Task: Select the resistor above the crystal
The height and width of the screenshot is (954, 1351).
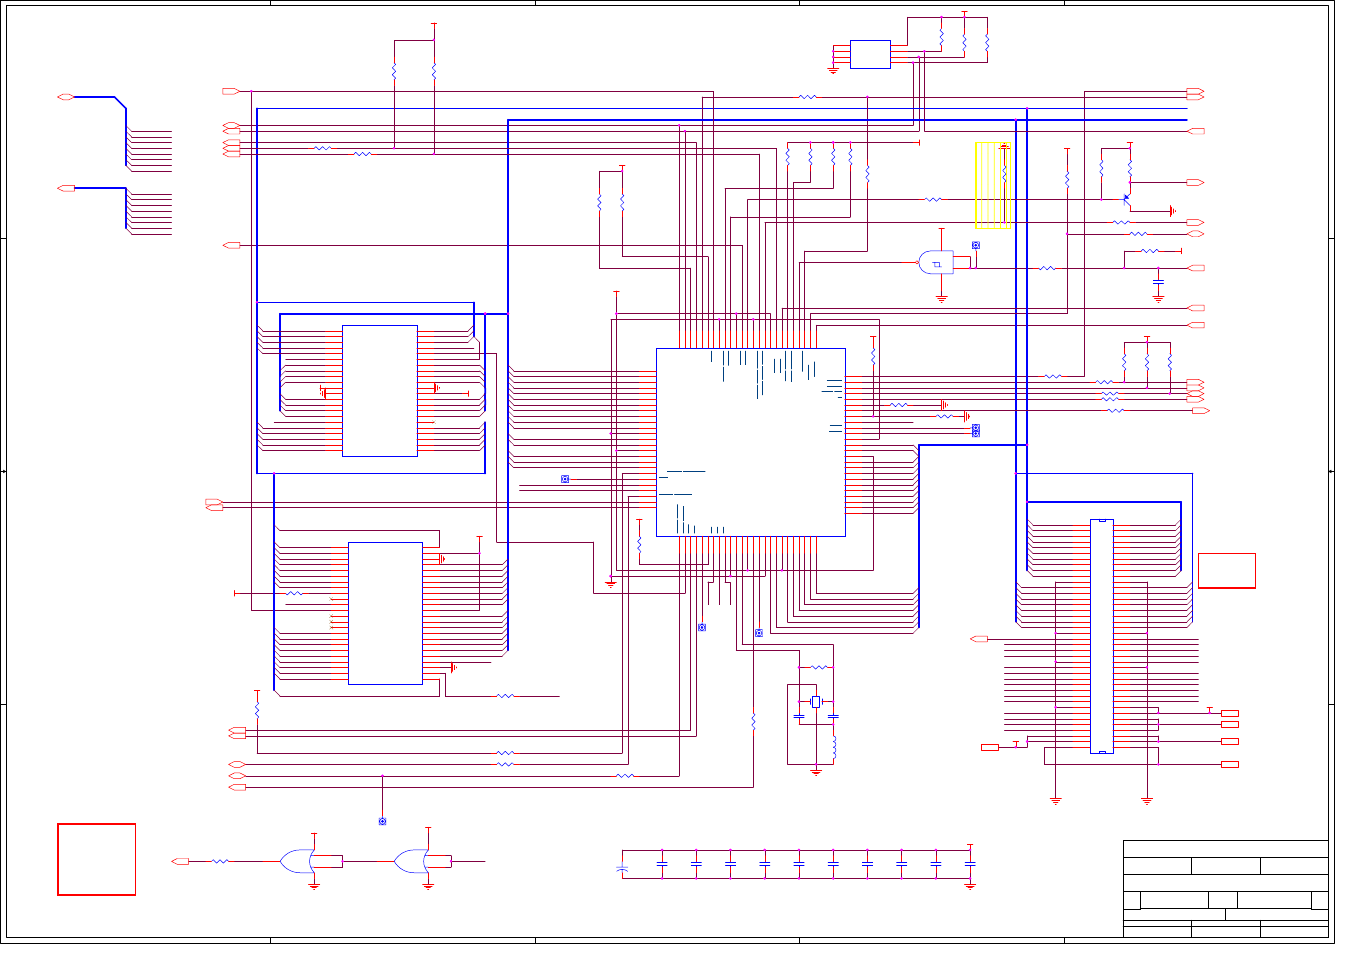Action: tap(821, 667)
